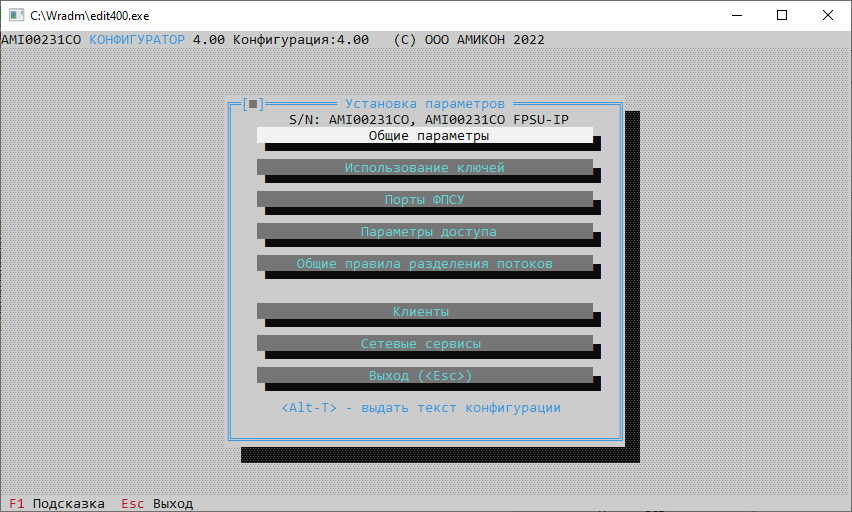Close the Установка параметров dialog via its box
This screenshot has width=852, height=512.
point(253,103)
